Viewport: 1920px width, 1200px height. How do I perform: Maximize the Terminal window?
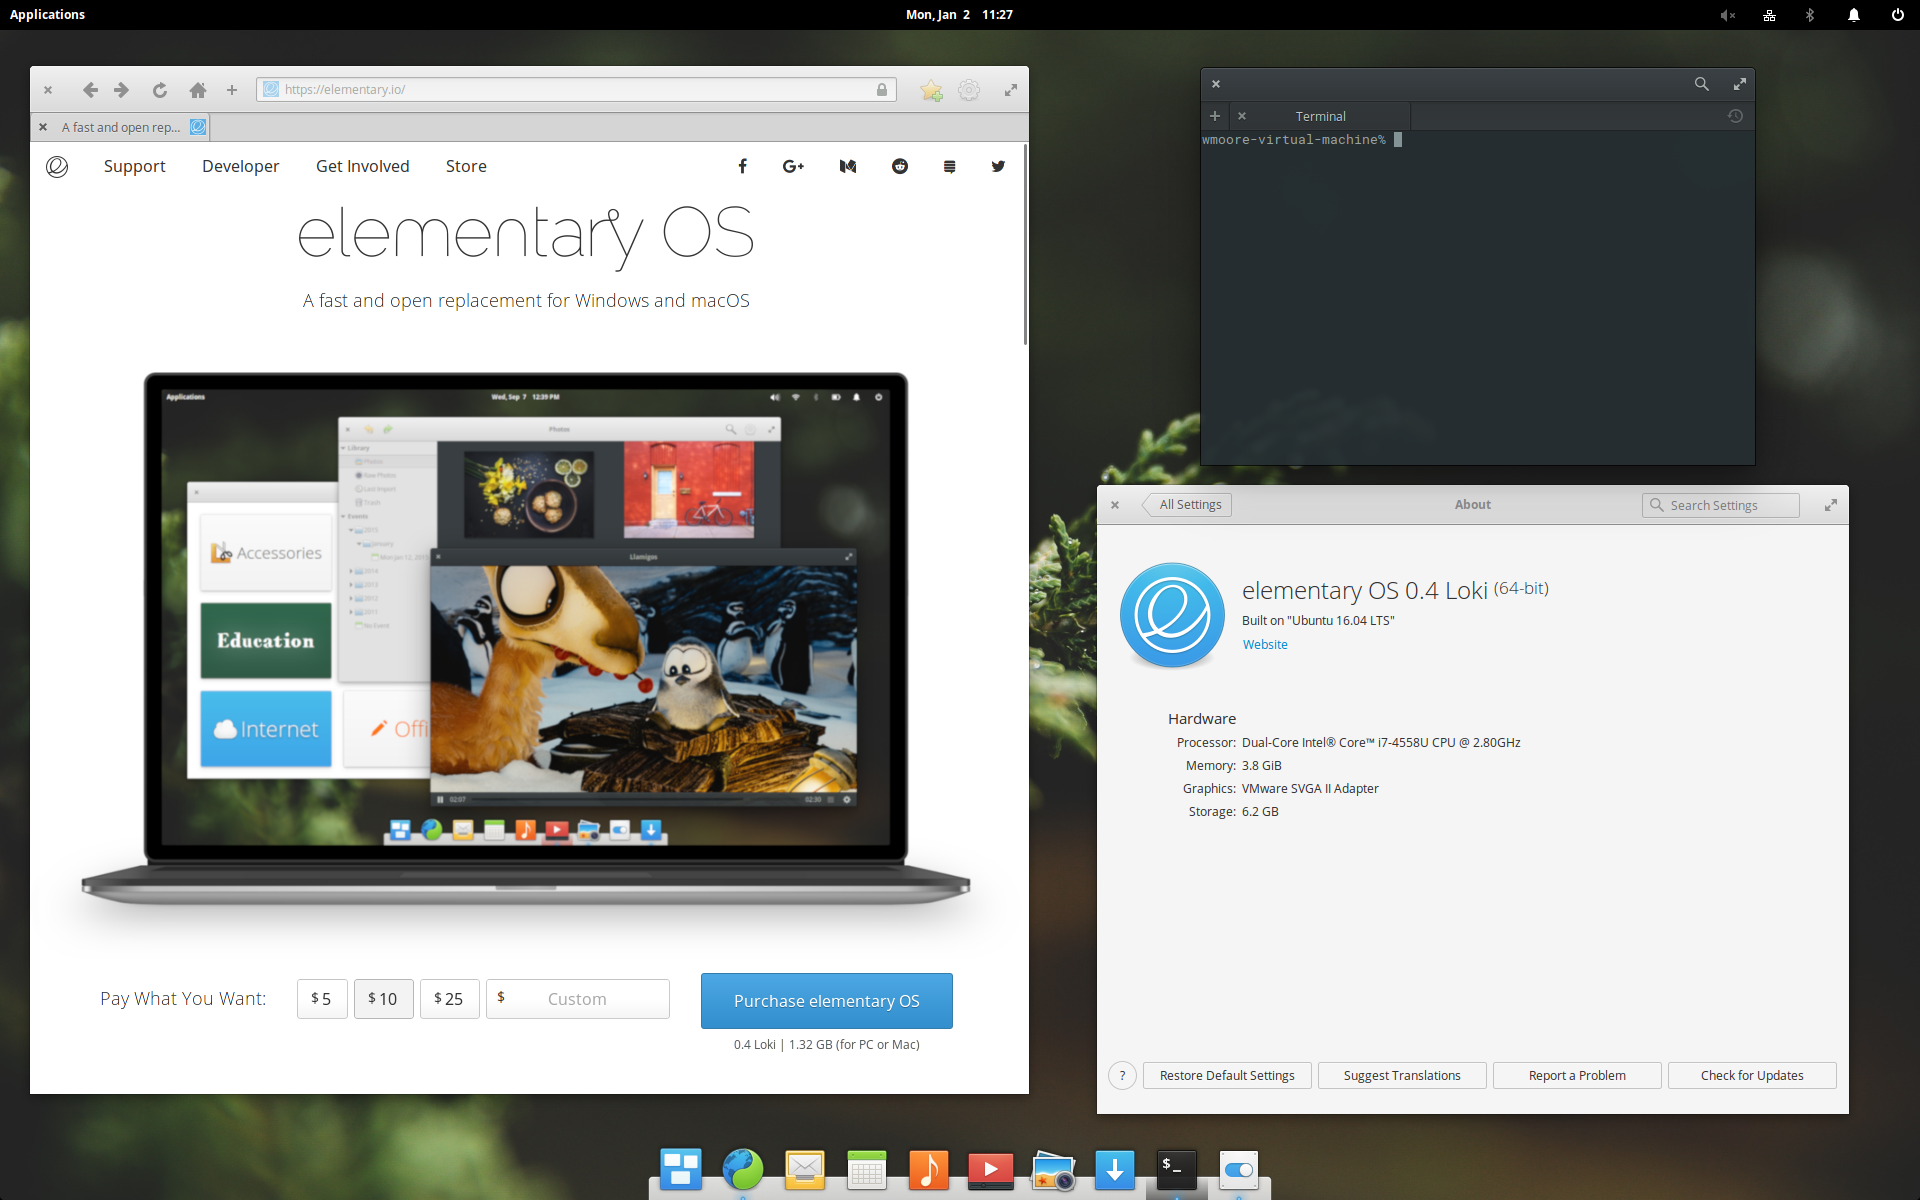coord(1740,84)
